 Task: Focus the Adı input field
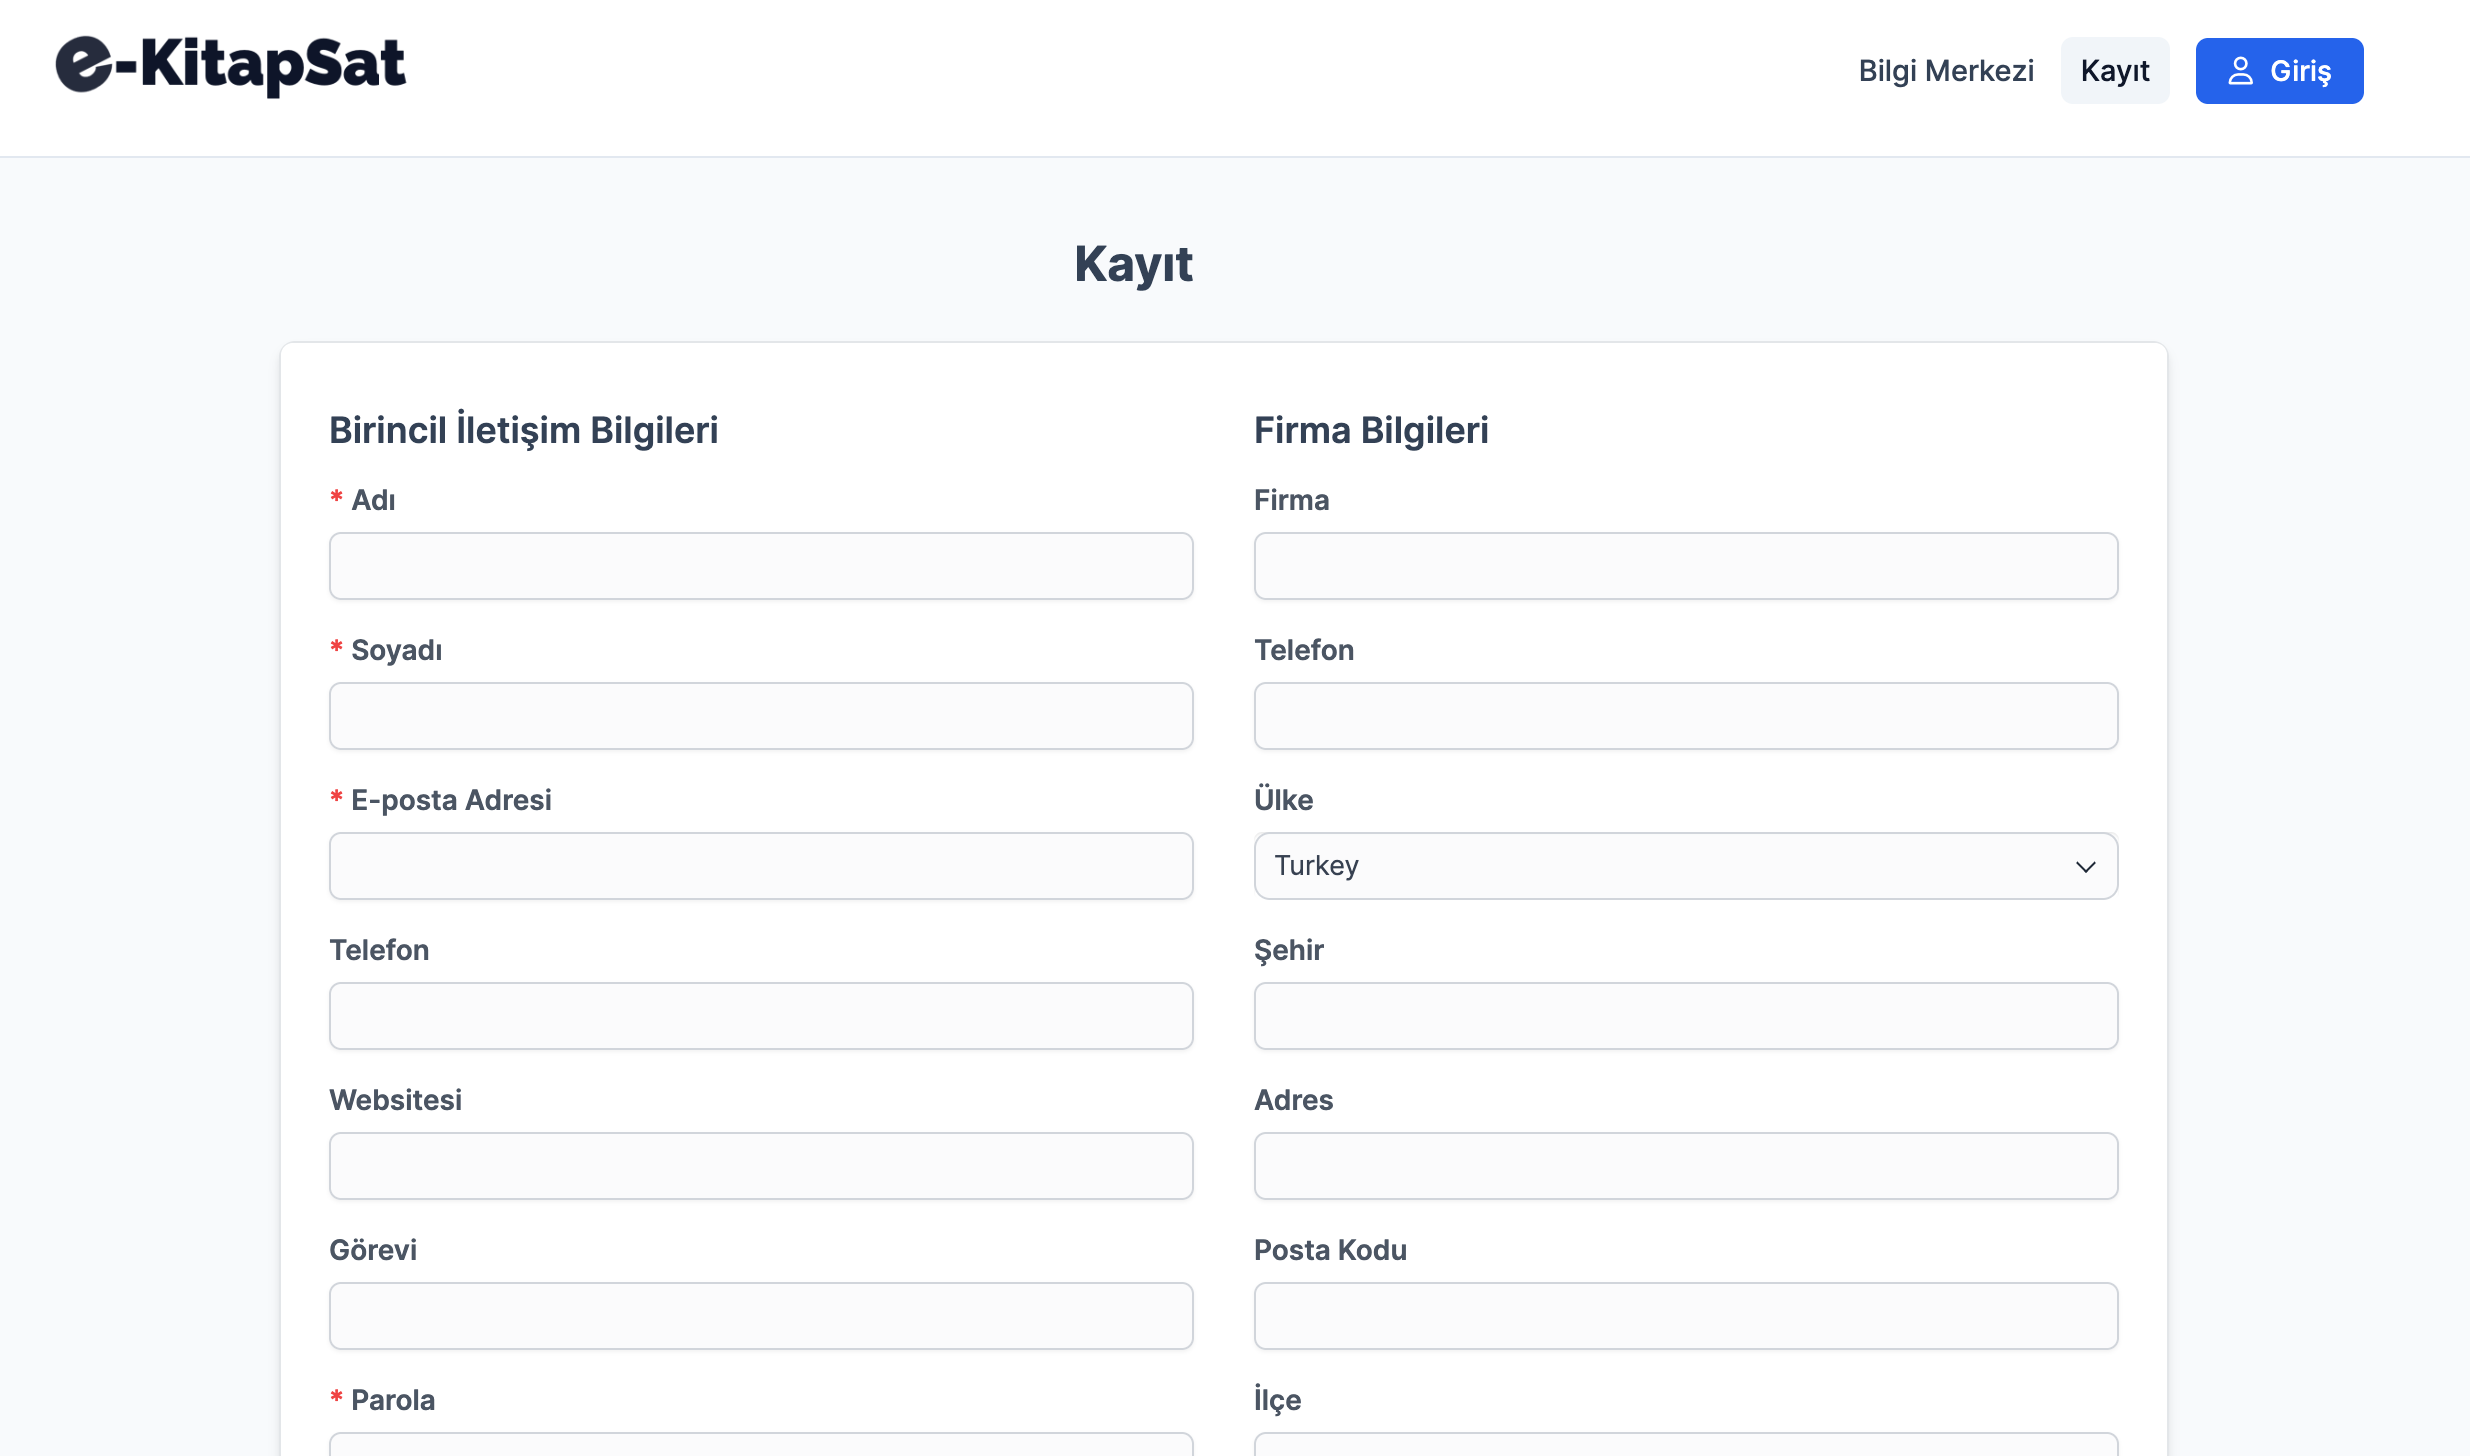(x=761, y=566)
